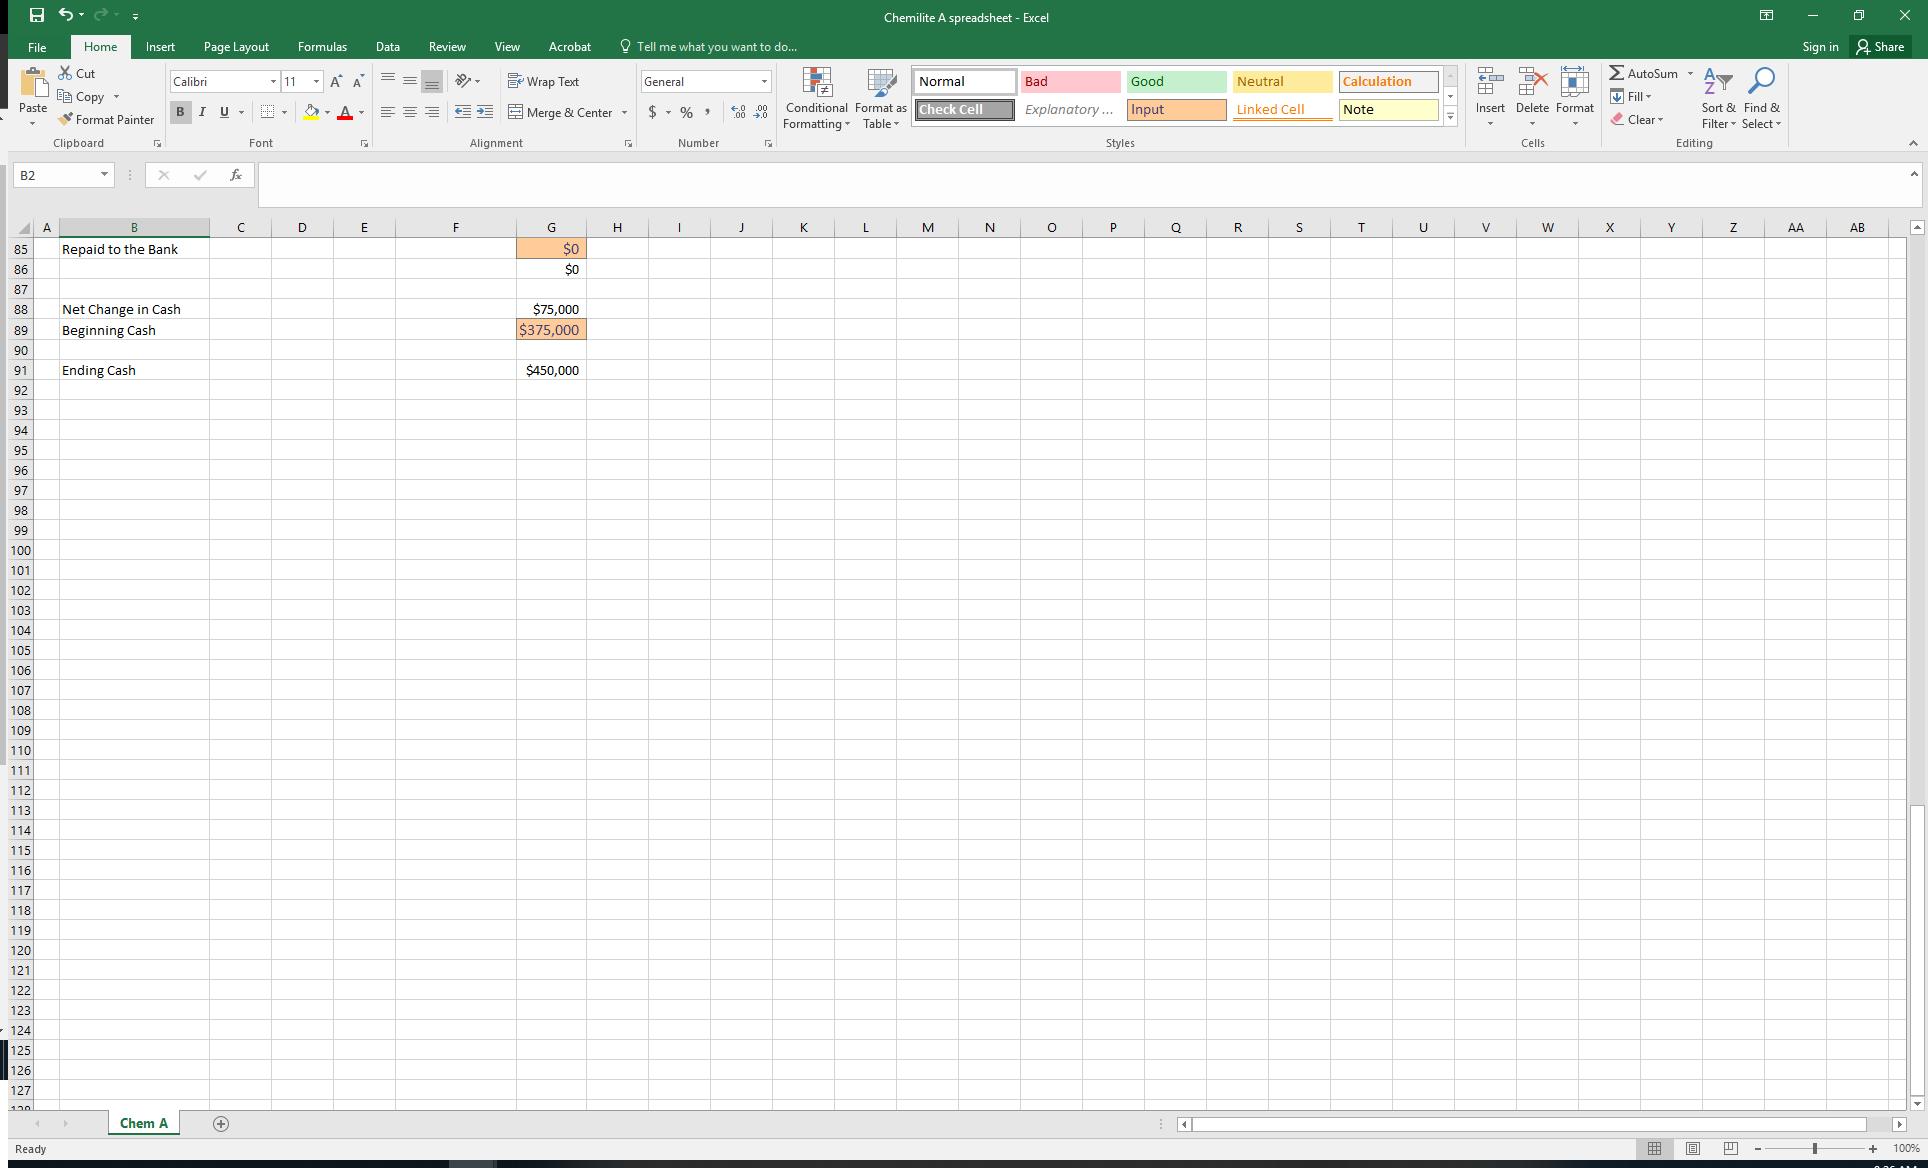Toggle Underline formatting
This screenshot has height=1168, width=1928.
[x=224, y=112]
